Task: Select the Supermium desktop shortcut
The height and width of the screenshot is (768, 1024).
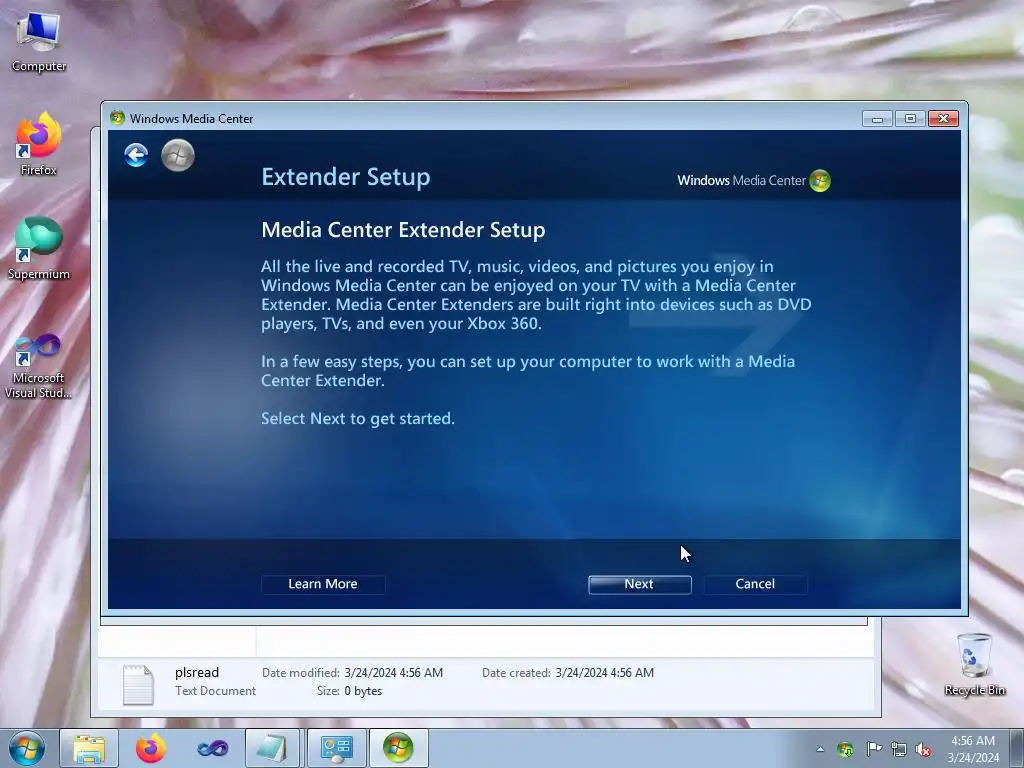Action: pos(39,248)
